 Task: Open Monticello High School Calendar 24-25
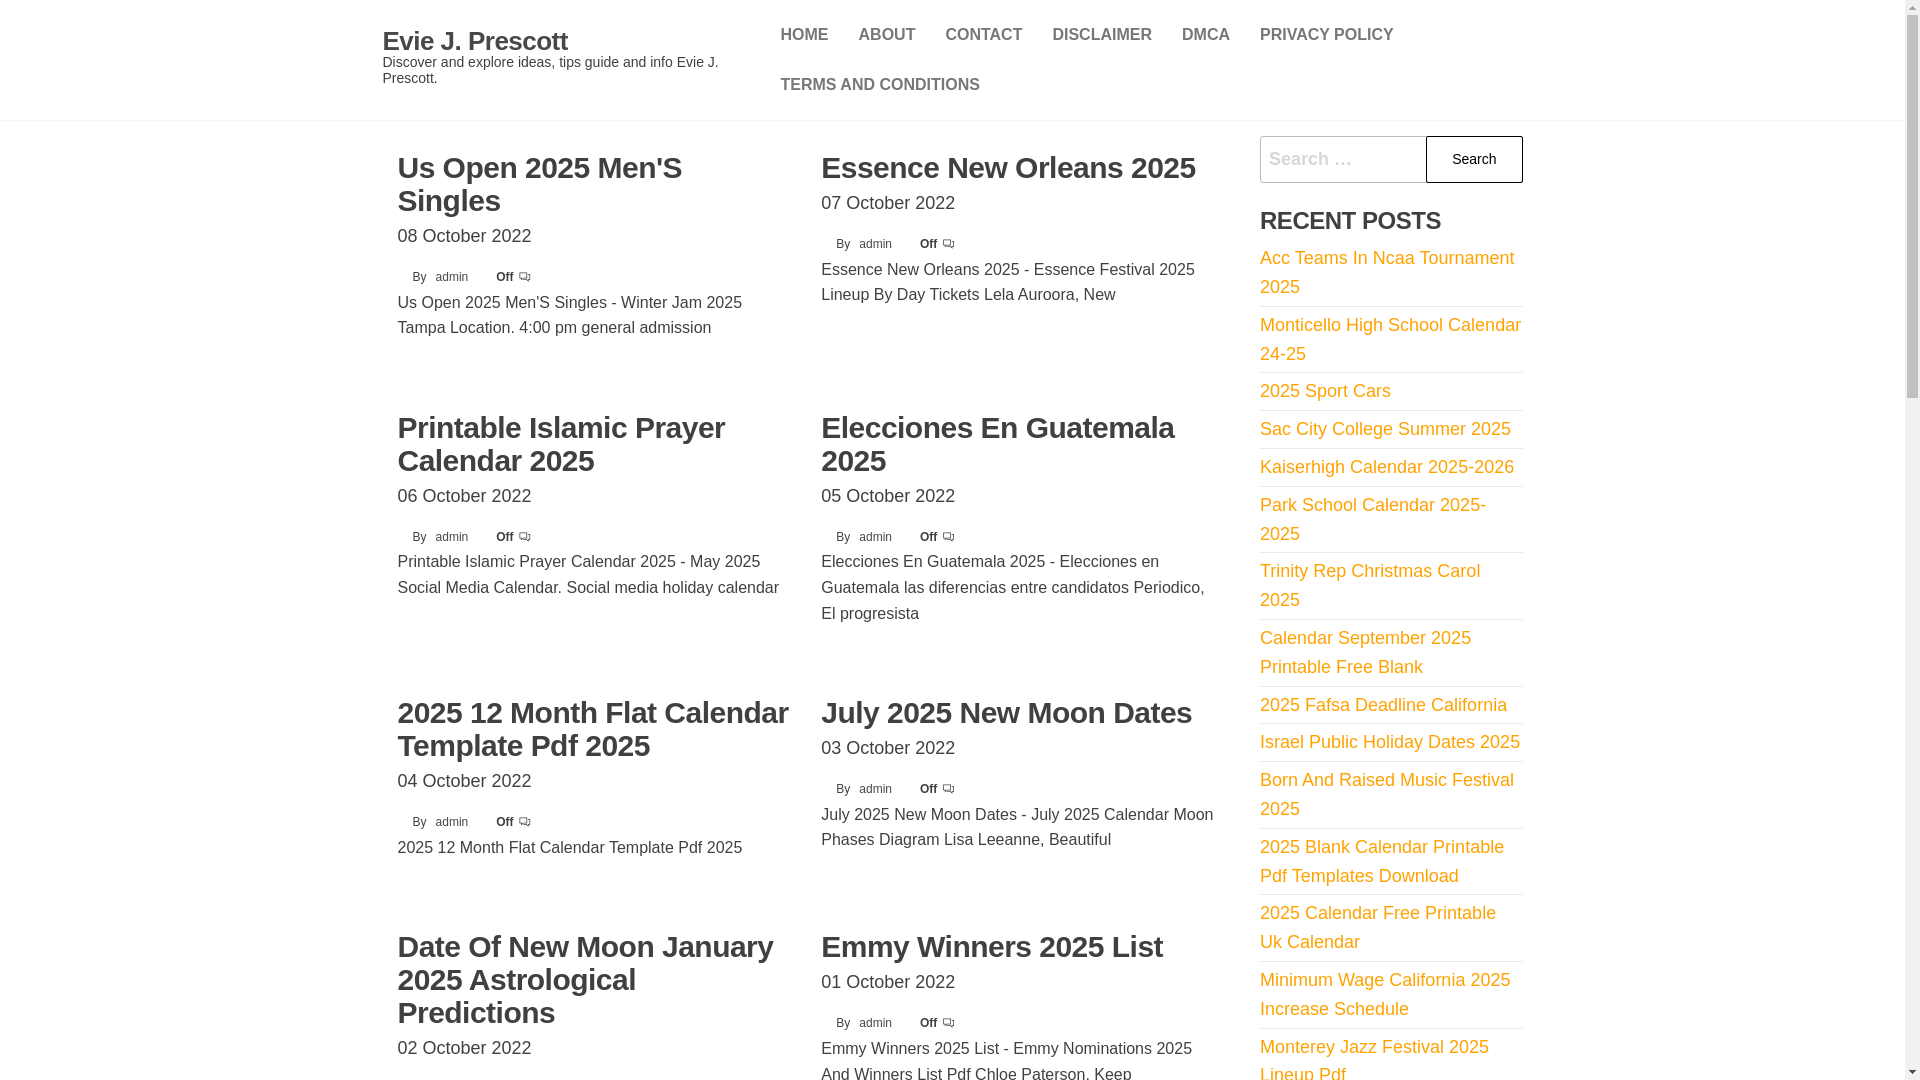[x=1390, y=339]
